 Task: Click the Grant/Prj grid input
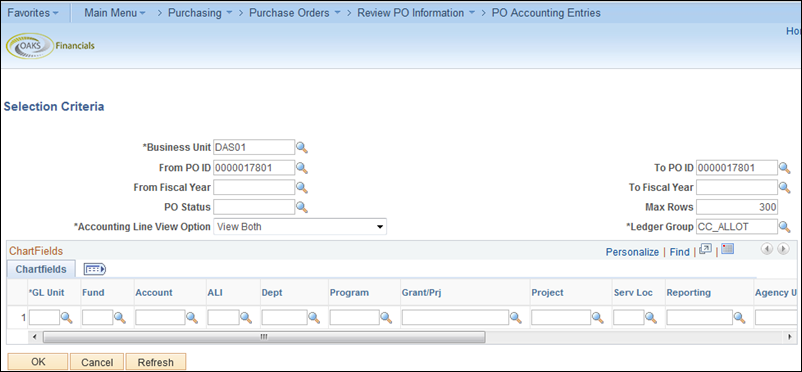click(455, 318)
